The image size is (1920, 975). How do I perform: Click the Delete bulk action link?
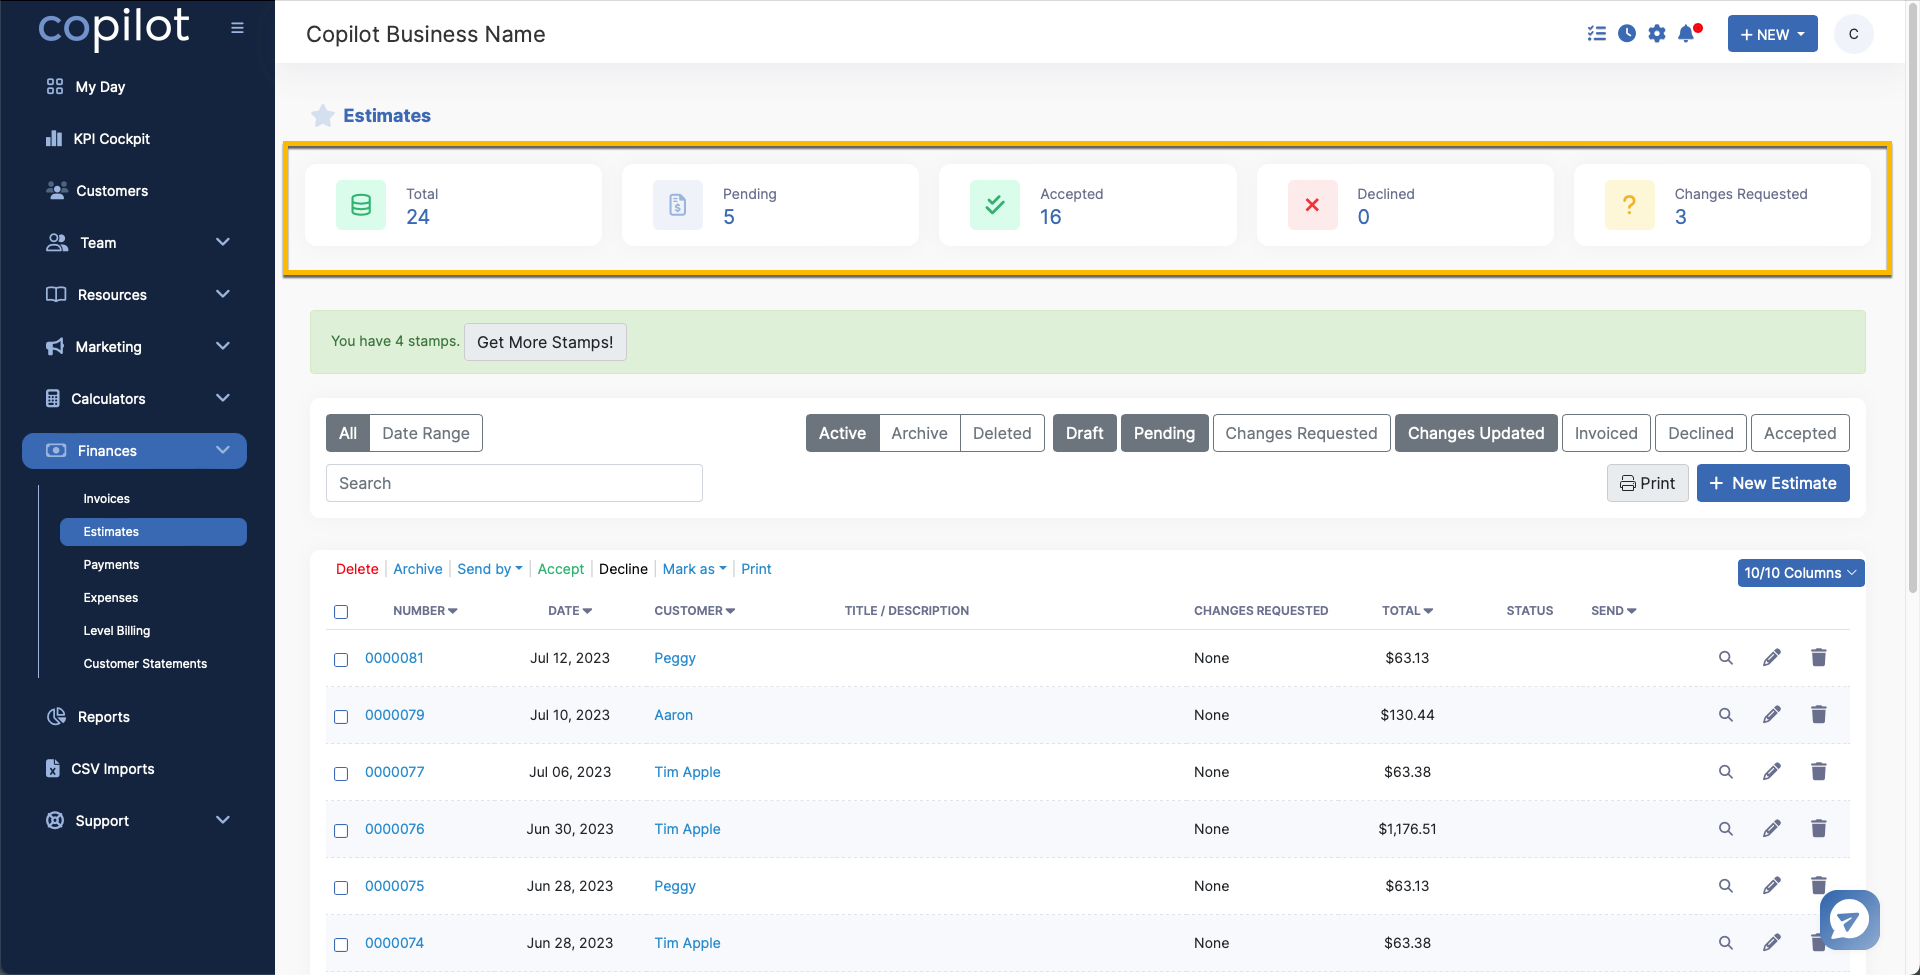(357, 569)
